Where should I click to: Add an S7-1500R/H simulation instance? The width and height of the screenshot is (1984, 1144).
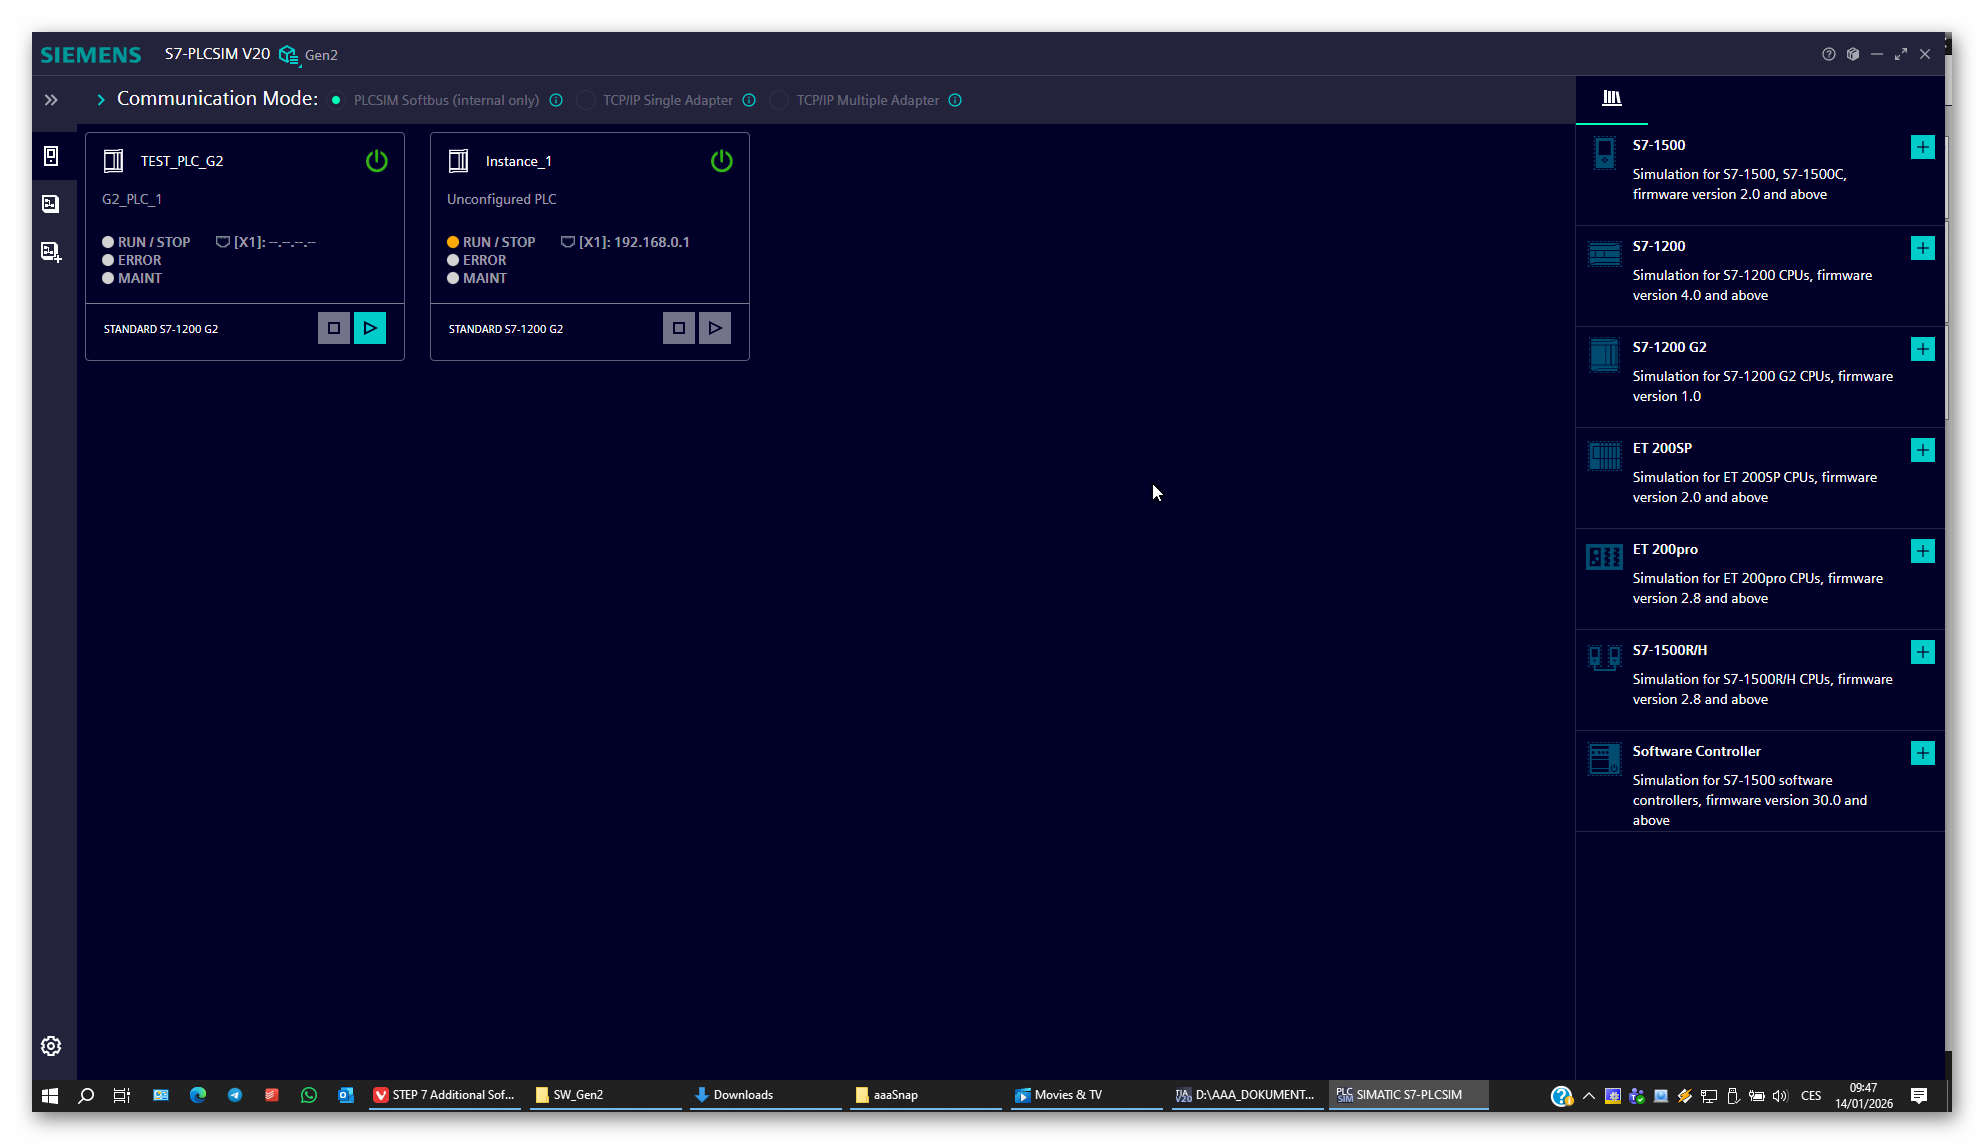(x=1922, y=652)
